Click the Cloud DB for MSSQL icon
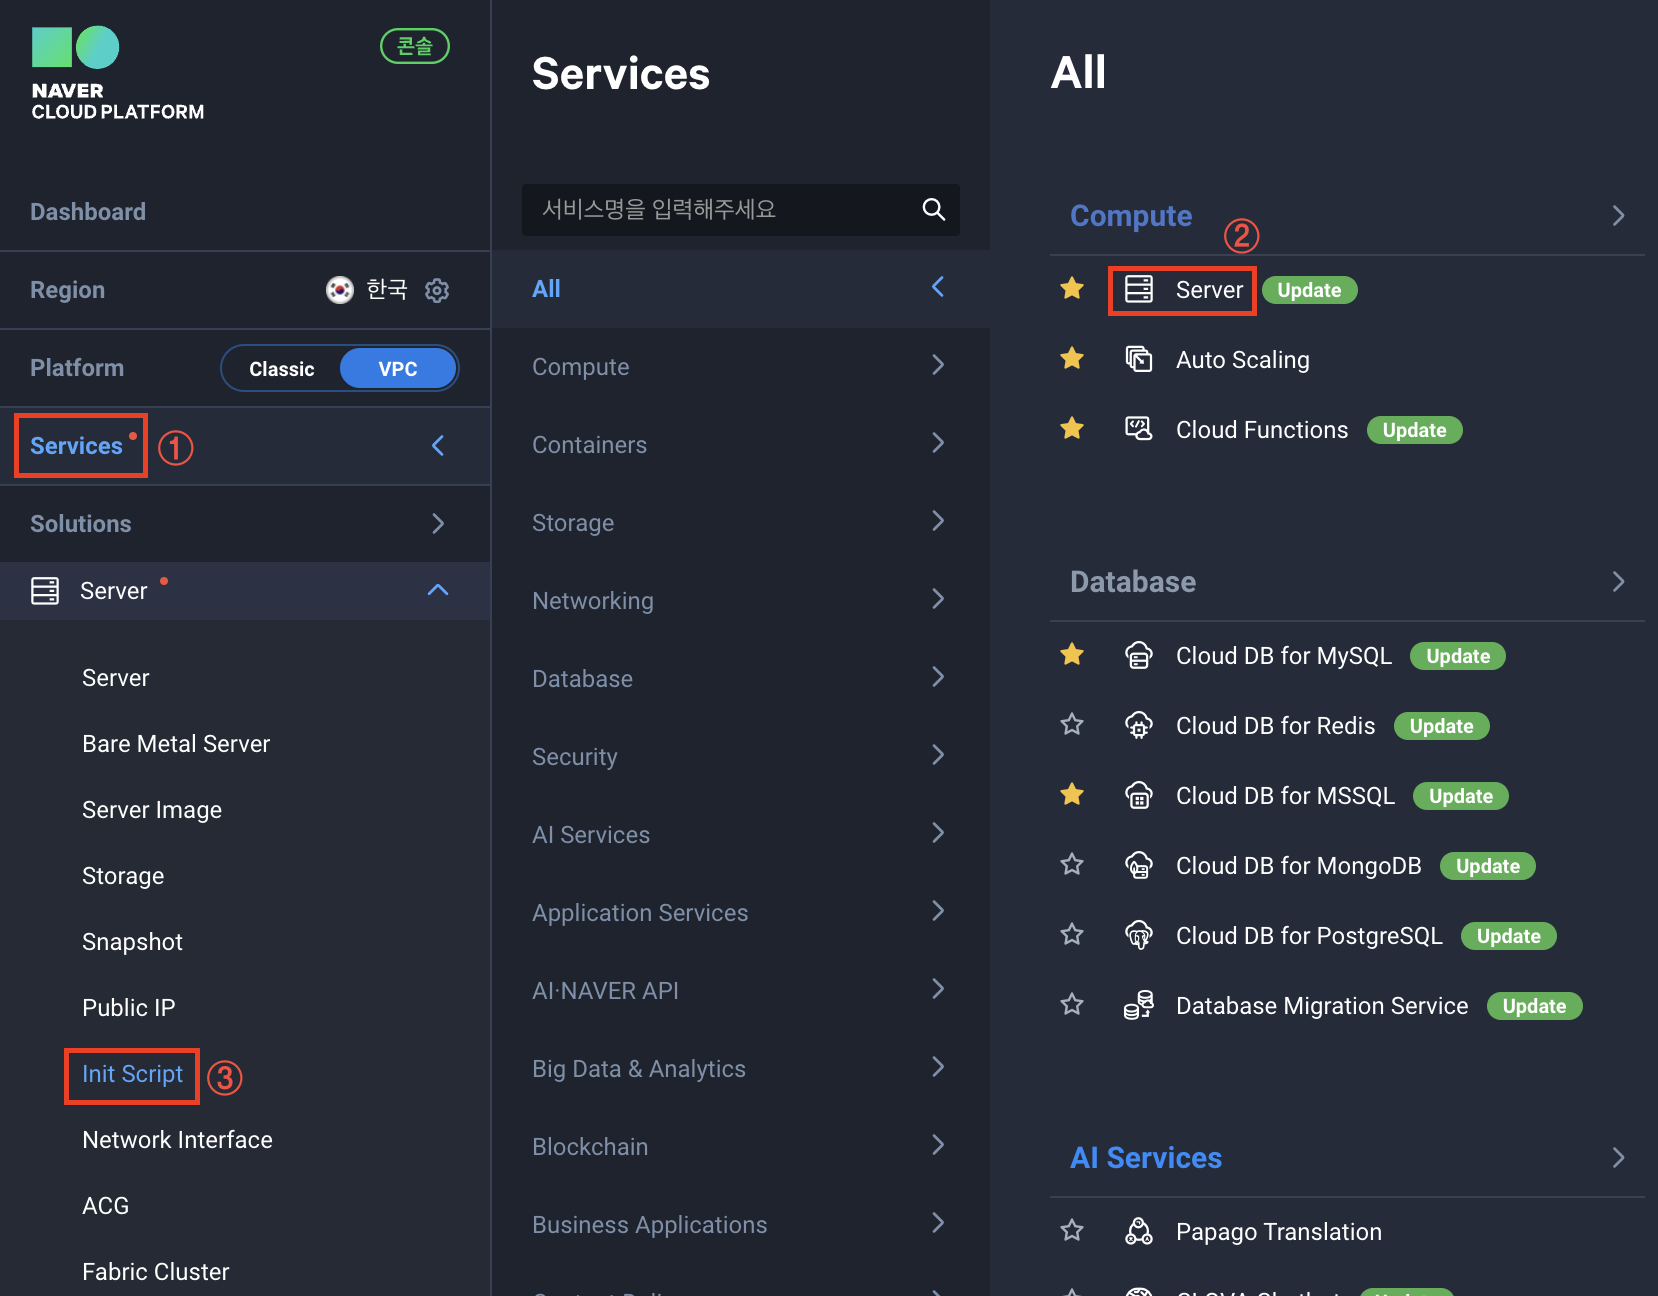Image resolution: width=1658 pixels, height=1296 pixels. coord(1139,795)
